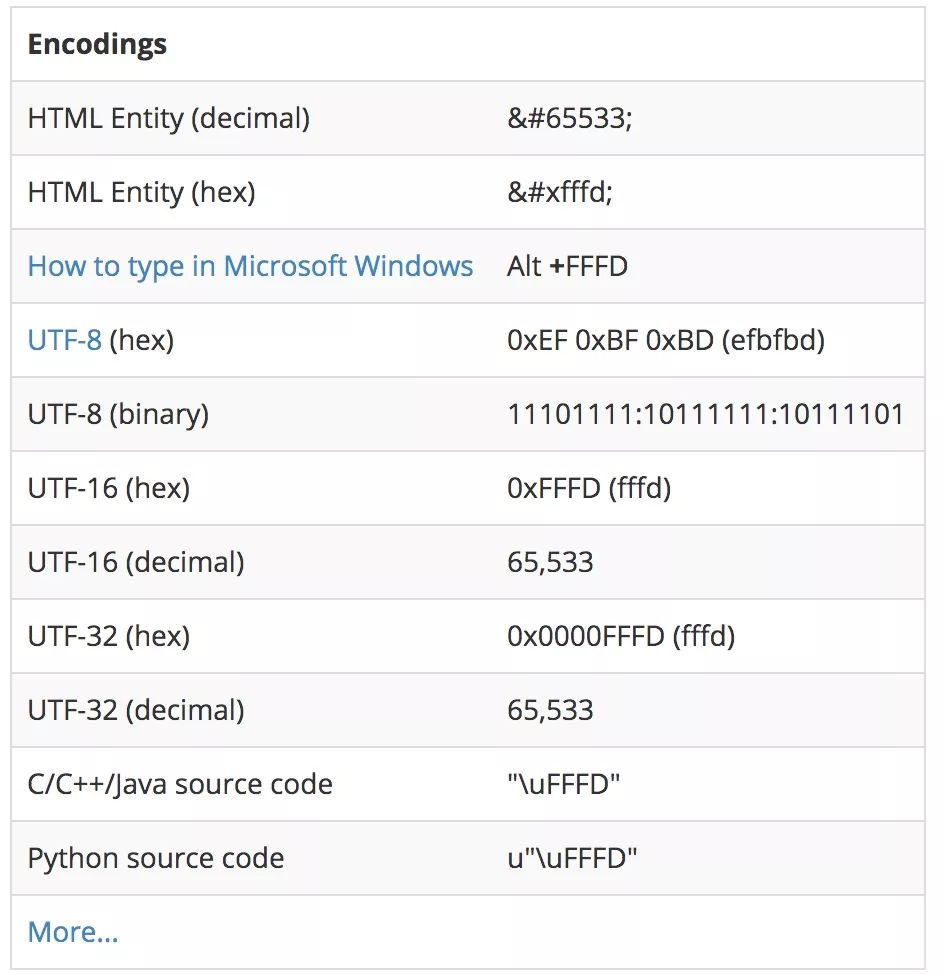942x974 pixels.
Task: Click the Encodings table header
Action: 97,45
